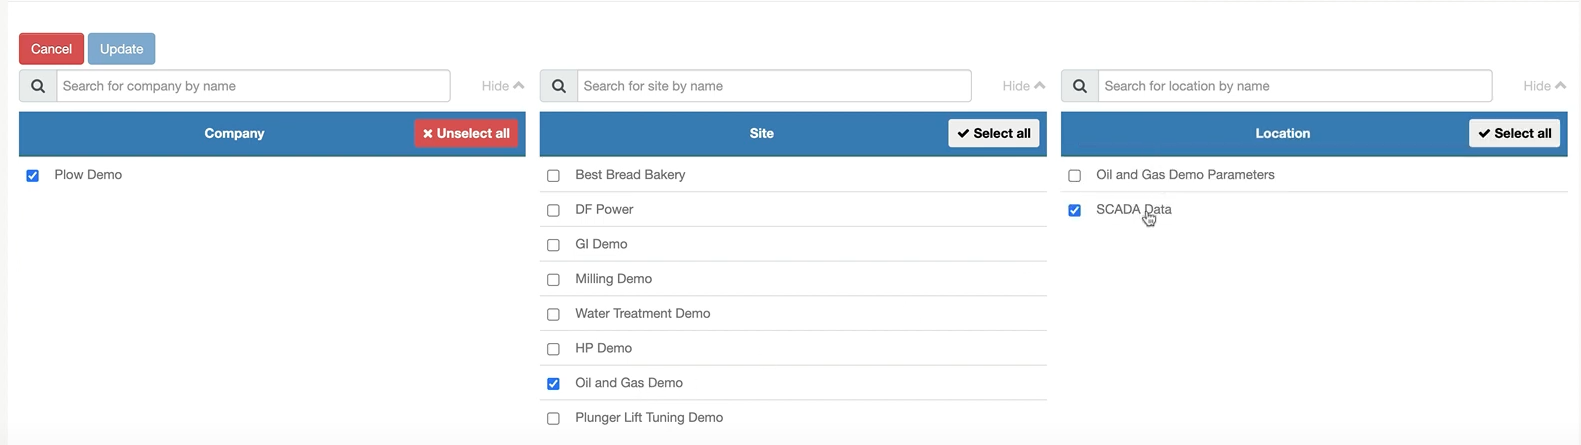The height and width of the screenshot is (445, 1581).
Task: Click the Update button
Action: pyautogui.click(x=121, y=49)
